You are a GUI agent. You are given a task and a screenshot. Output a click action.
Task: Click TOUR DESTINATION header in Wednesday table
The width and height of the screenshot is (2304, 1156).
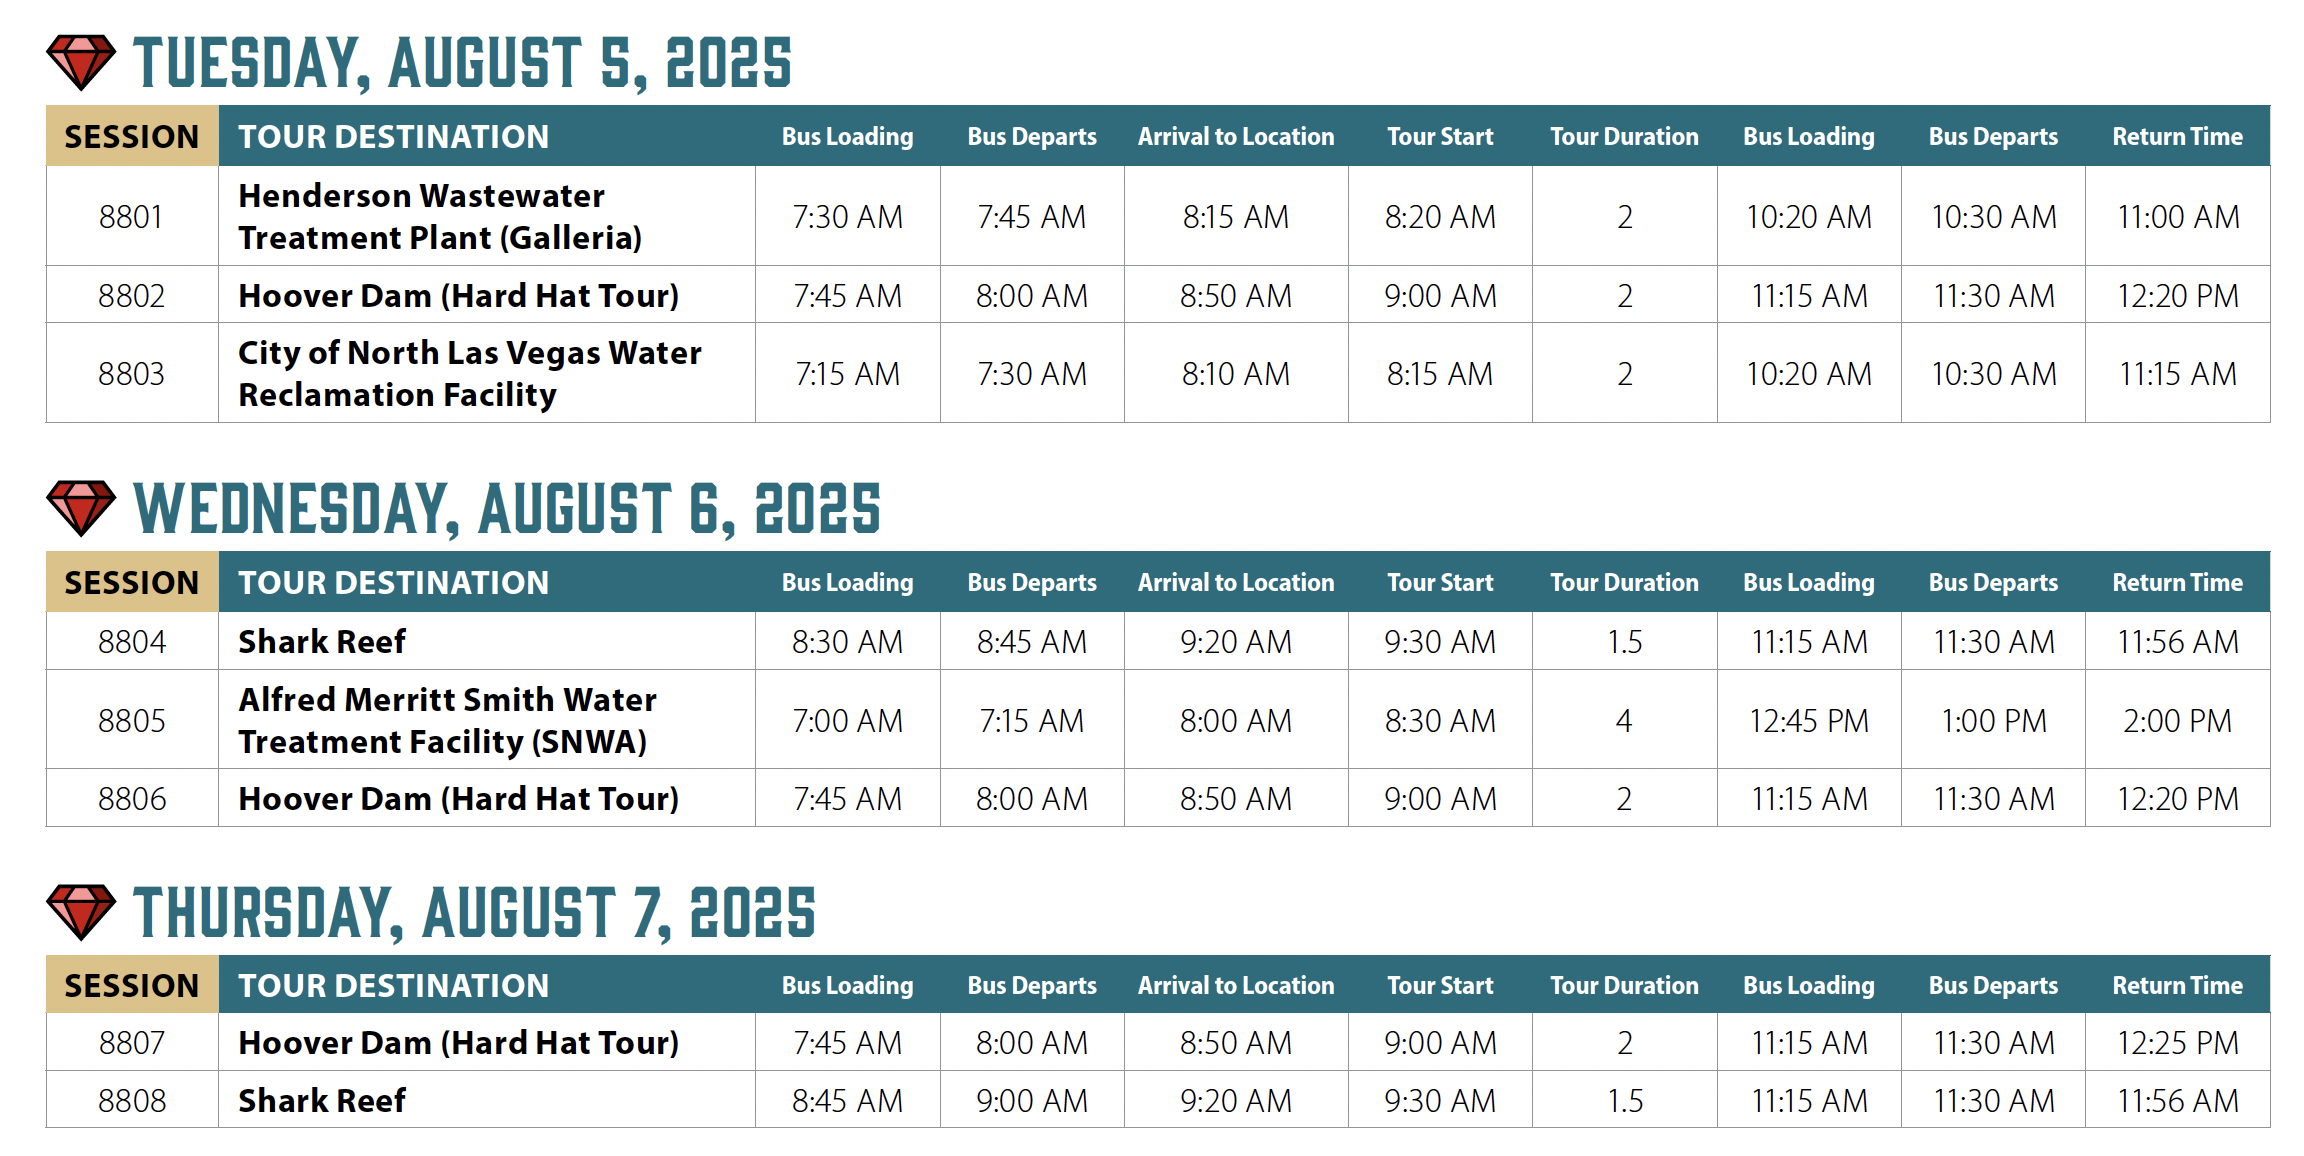tap(394, 582)
